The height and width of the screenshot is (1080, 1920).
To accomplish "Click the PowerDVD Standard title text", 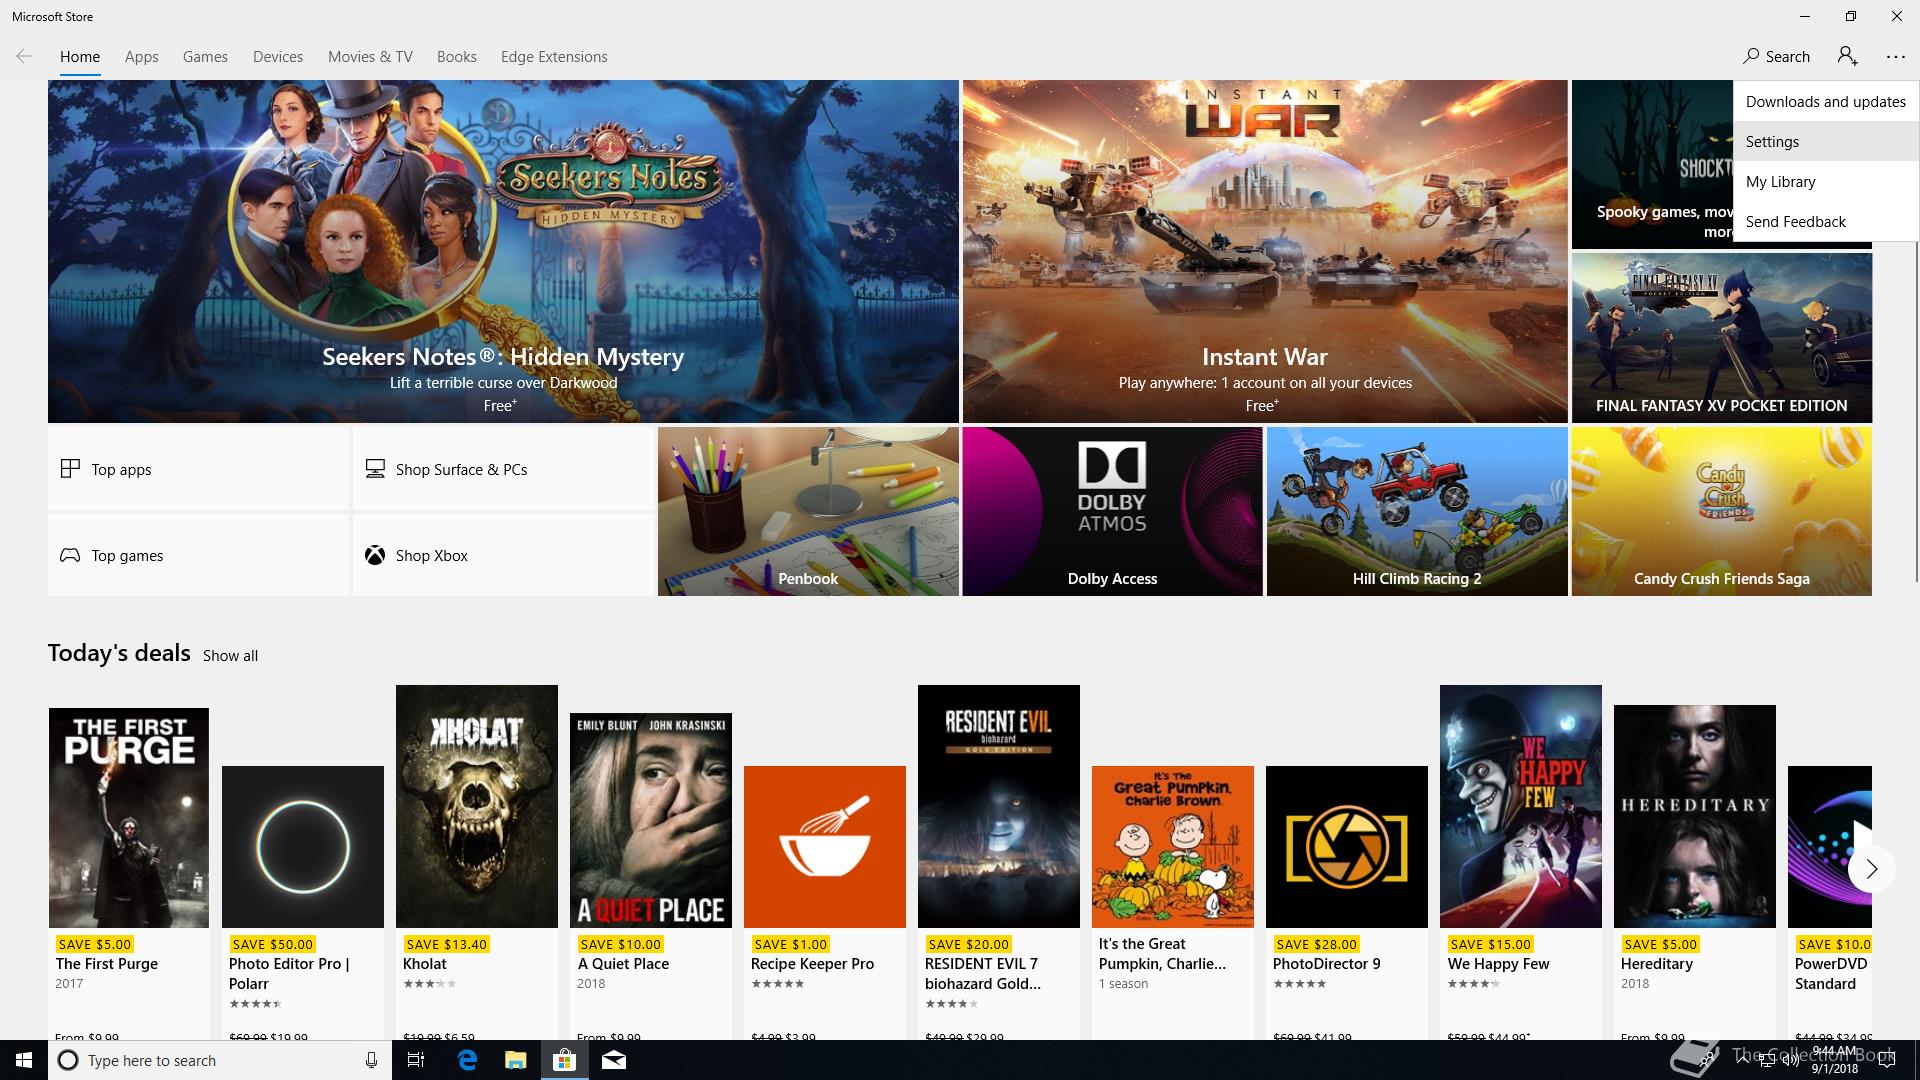I will coord(1830,974).
